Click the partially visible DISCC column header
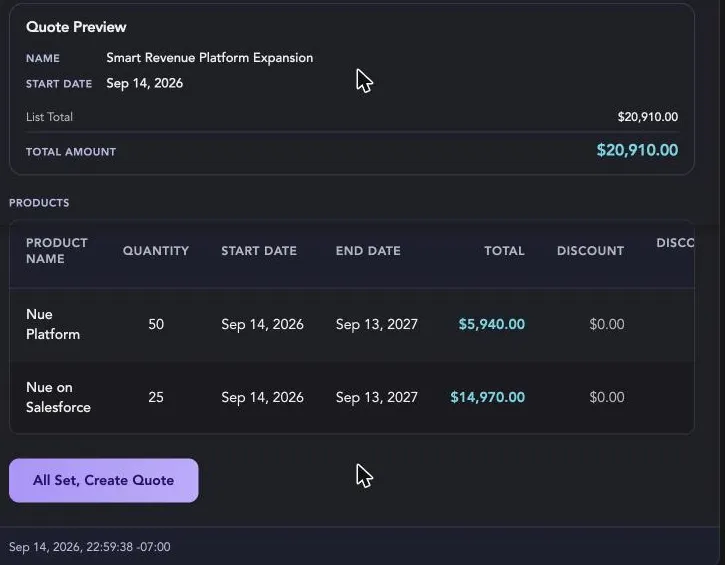The height and width of the screenshot is (565, 725). [x=675, y=243]
